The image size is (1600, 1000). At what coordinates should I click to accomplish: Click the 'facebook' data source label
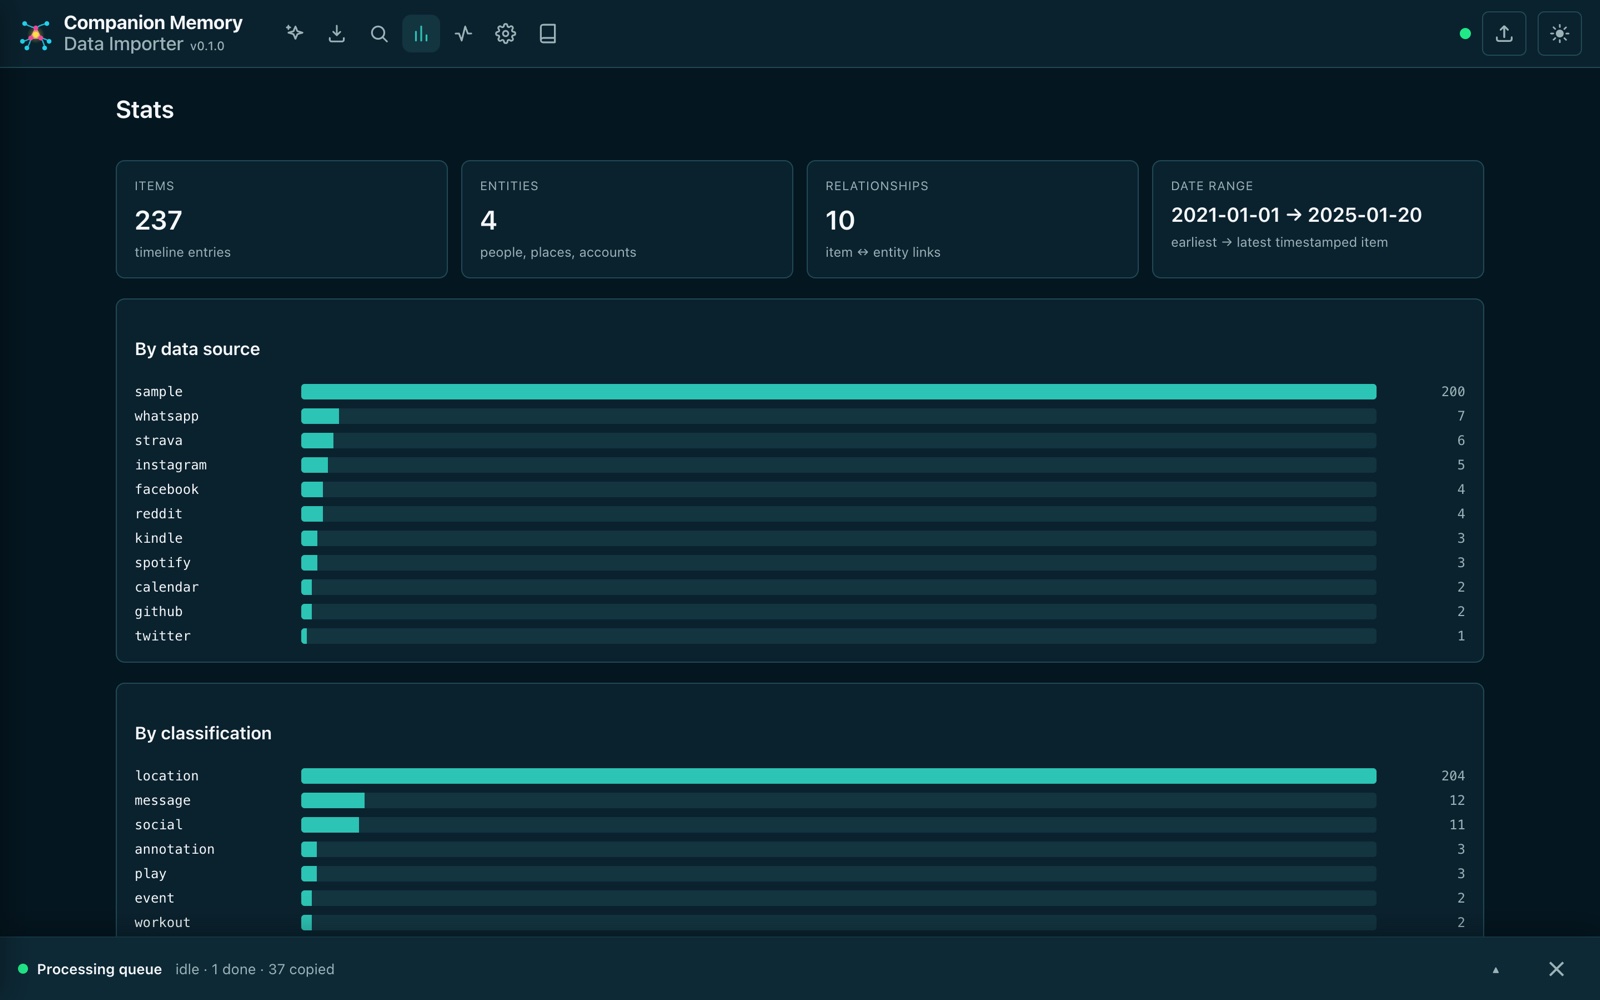167,490
